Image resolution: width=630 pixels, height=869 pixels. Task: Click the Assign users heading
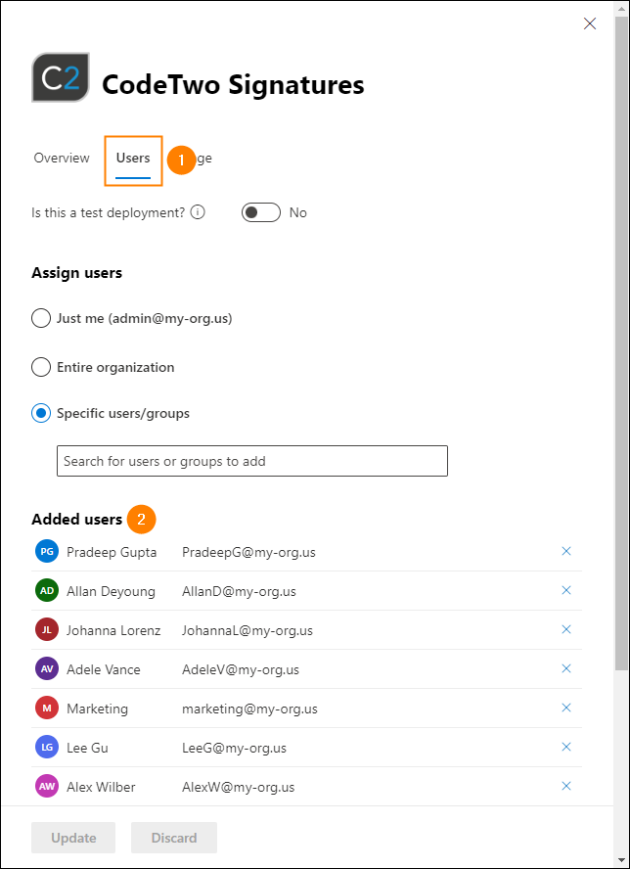[76, 273]
